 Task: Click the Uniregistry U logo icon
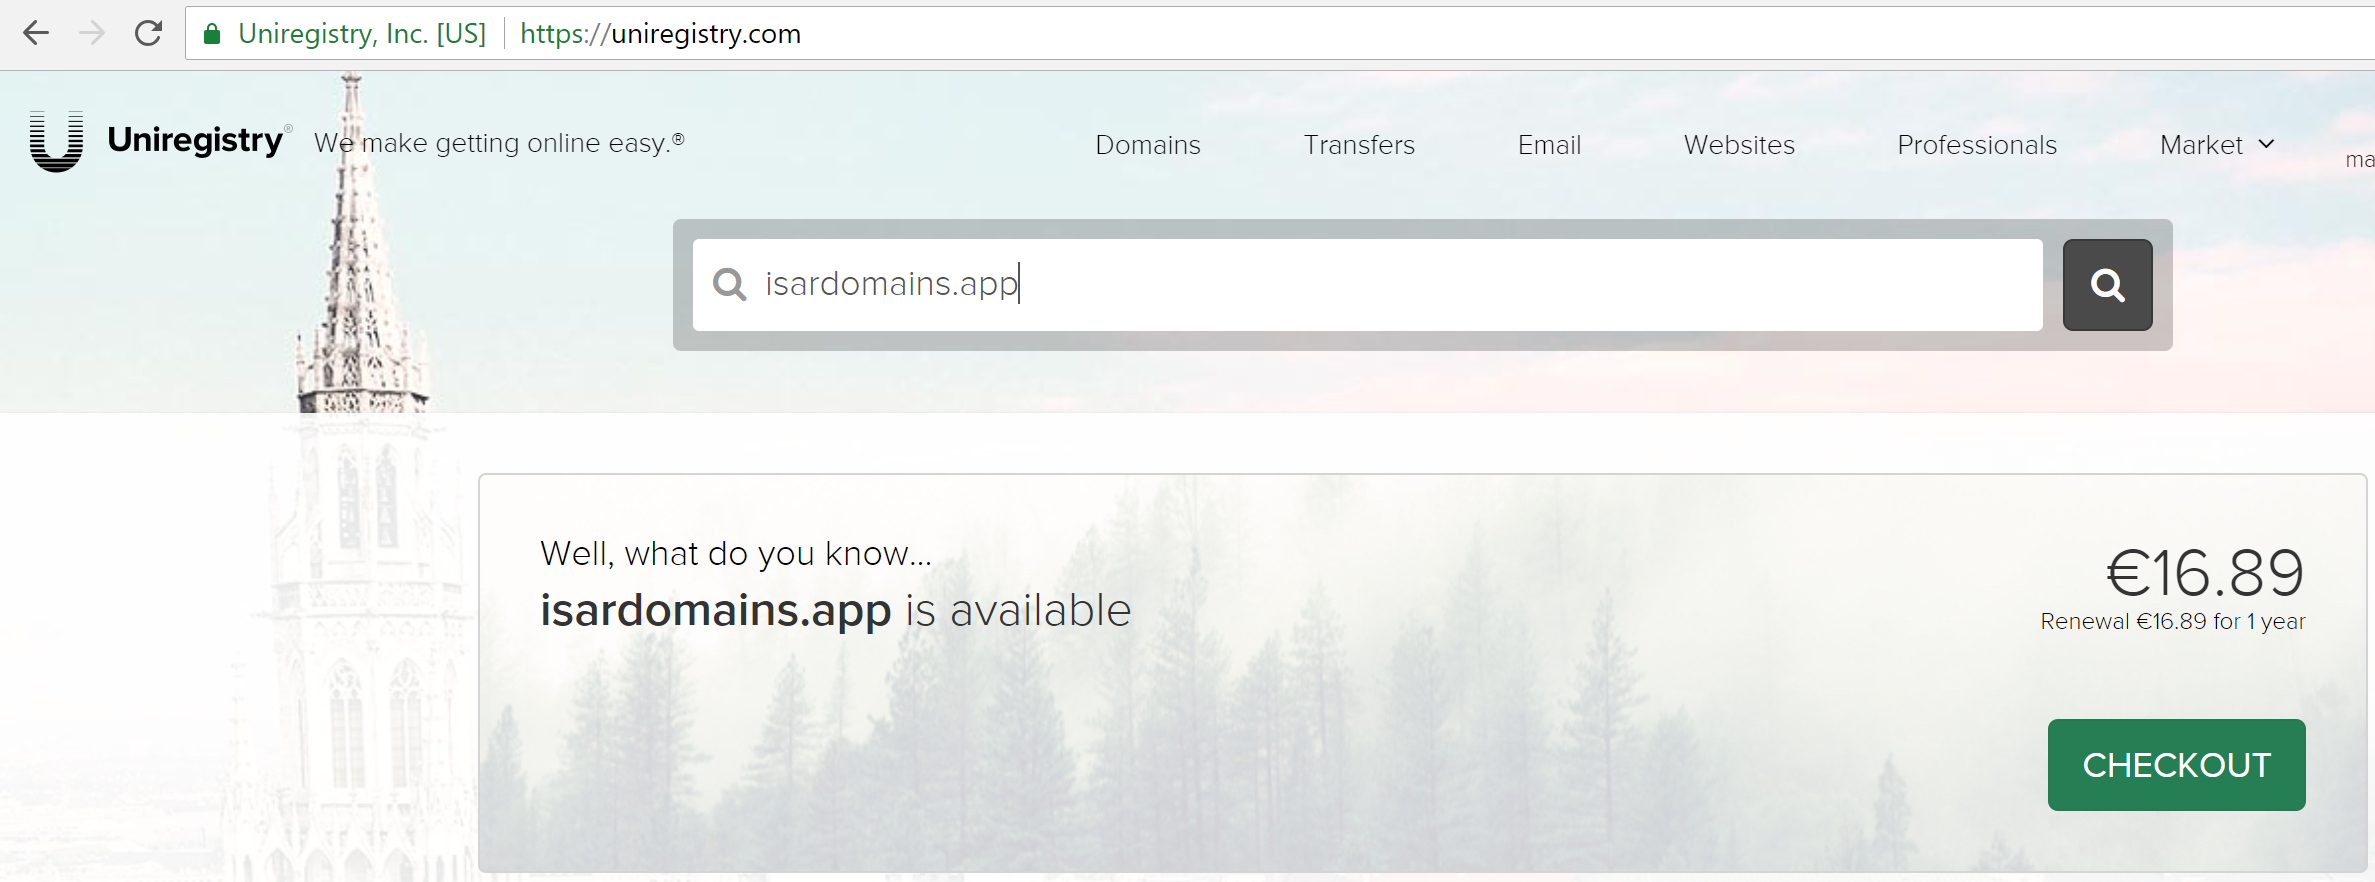(56, 141)
